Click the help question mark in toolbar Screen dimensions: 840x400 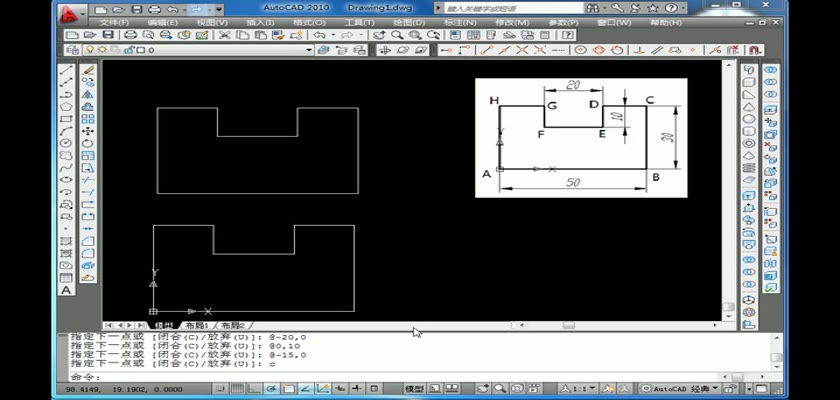click(x=568, y=35)
